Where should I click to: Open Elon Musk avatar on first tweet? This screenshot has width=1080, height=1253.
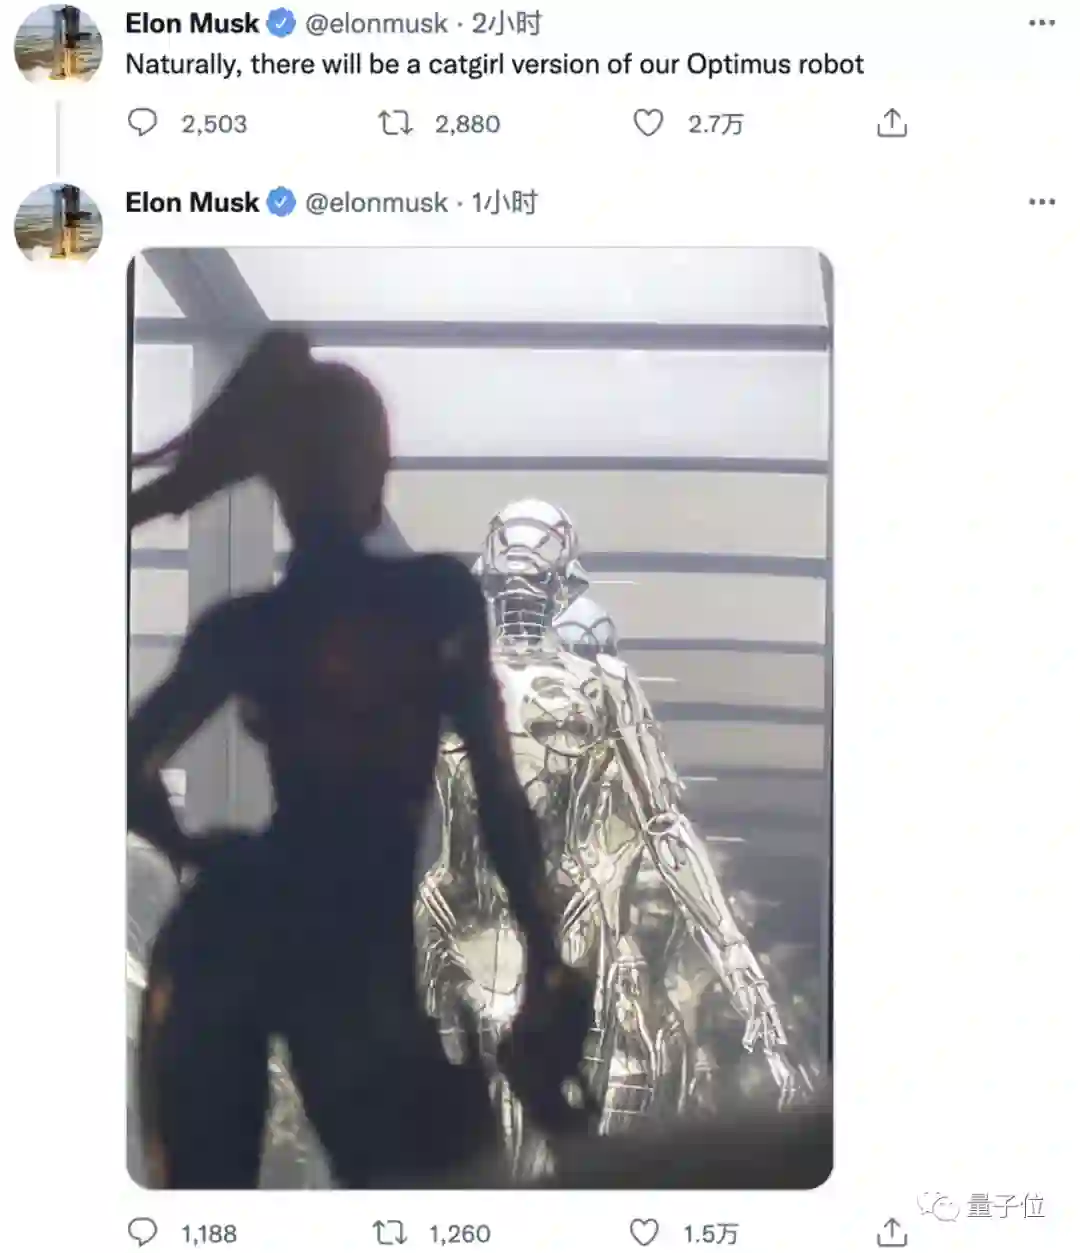[x=58, y=44]
